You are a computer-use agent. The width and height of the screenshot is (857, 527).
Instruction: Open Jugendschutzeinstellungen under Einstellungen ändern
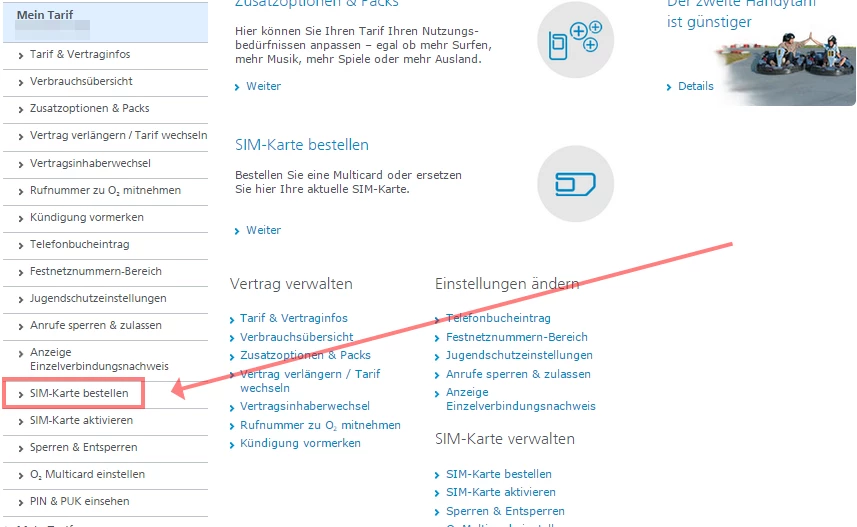tap(519, 355)
